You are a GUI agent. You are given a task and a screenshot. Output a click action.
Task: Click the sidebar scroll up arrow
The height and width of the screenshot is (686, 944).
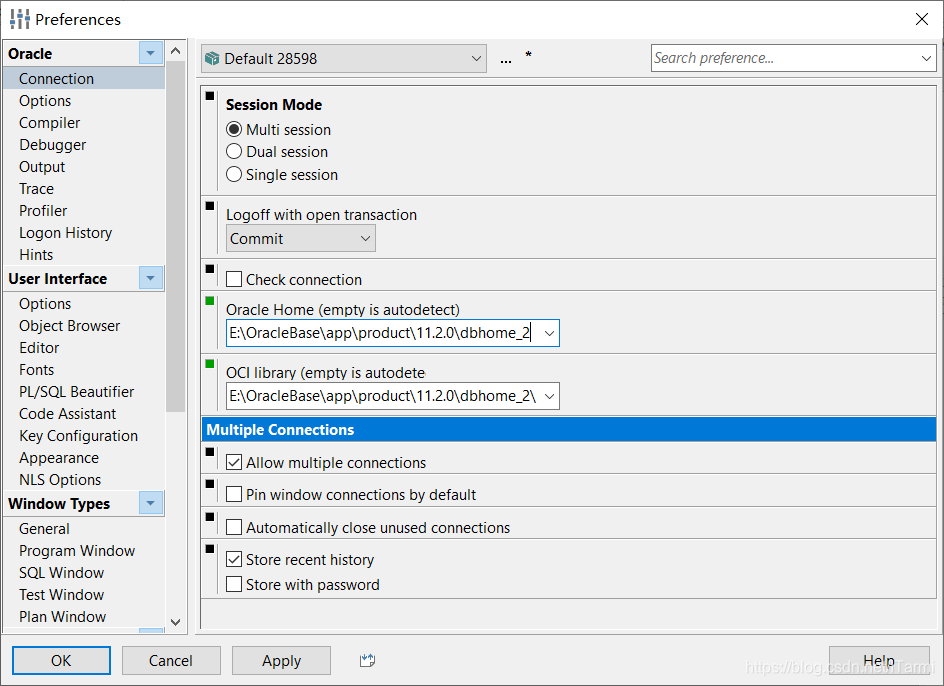point(176,51)
